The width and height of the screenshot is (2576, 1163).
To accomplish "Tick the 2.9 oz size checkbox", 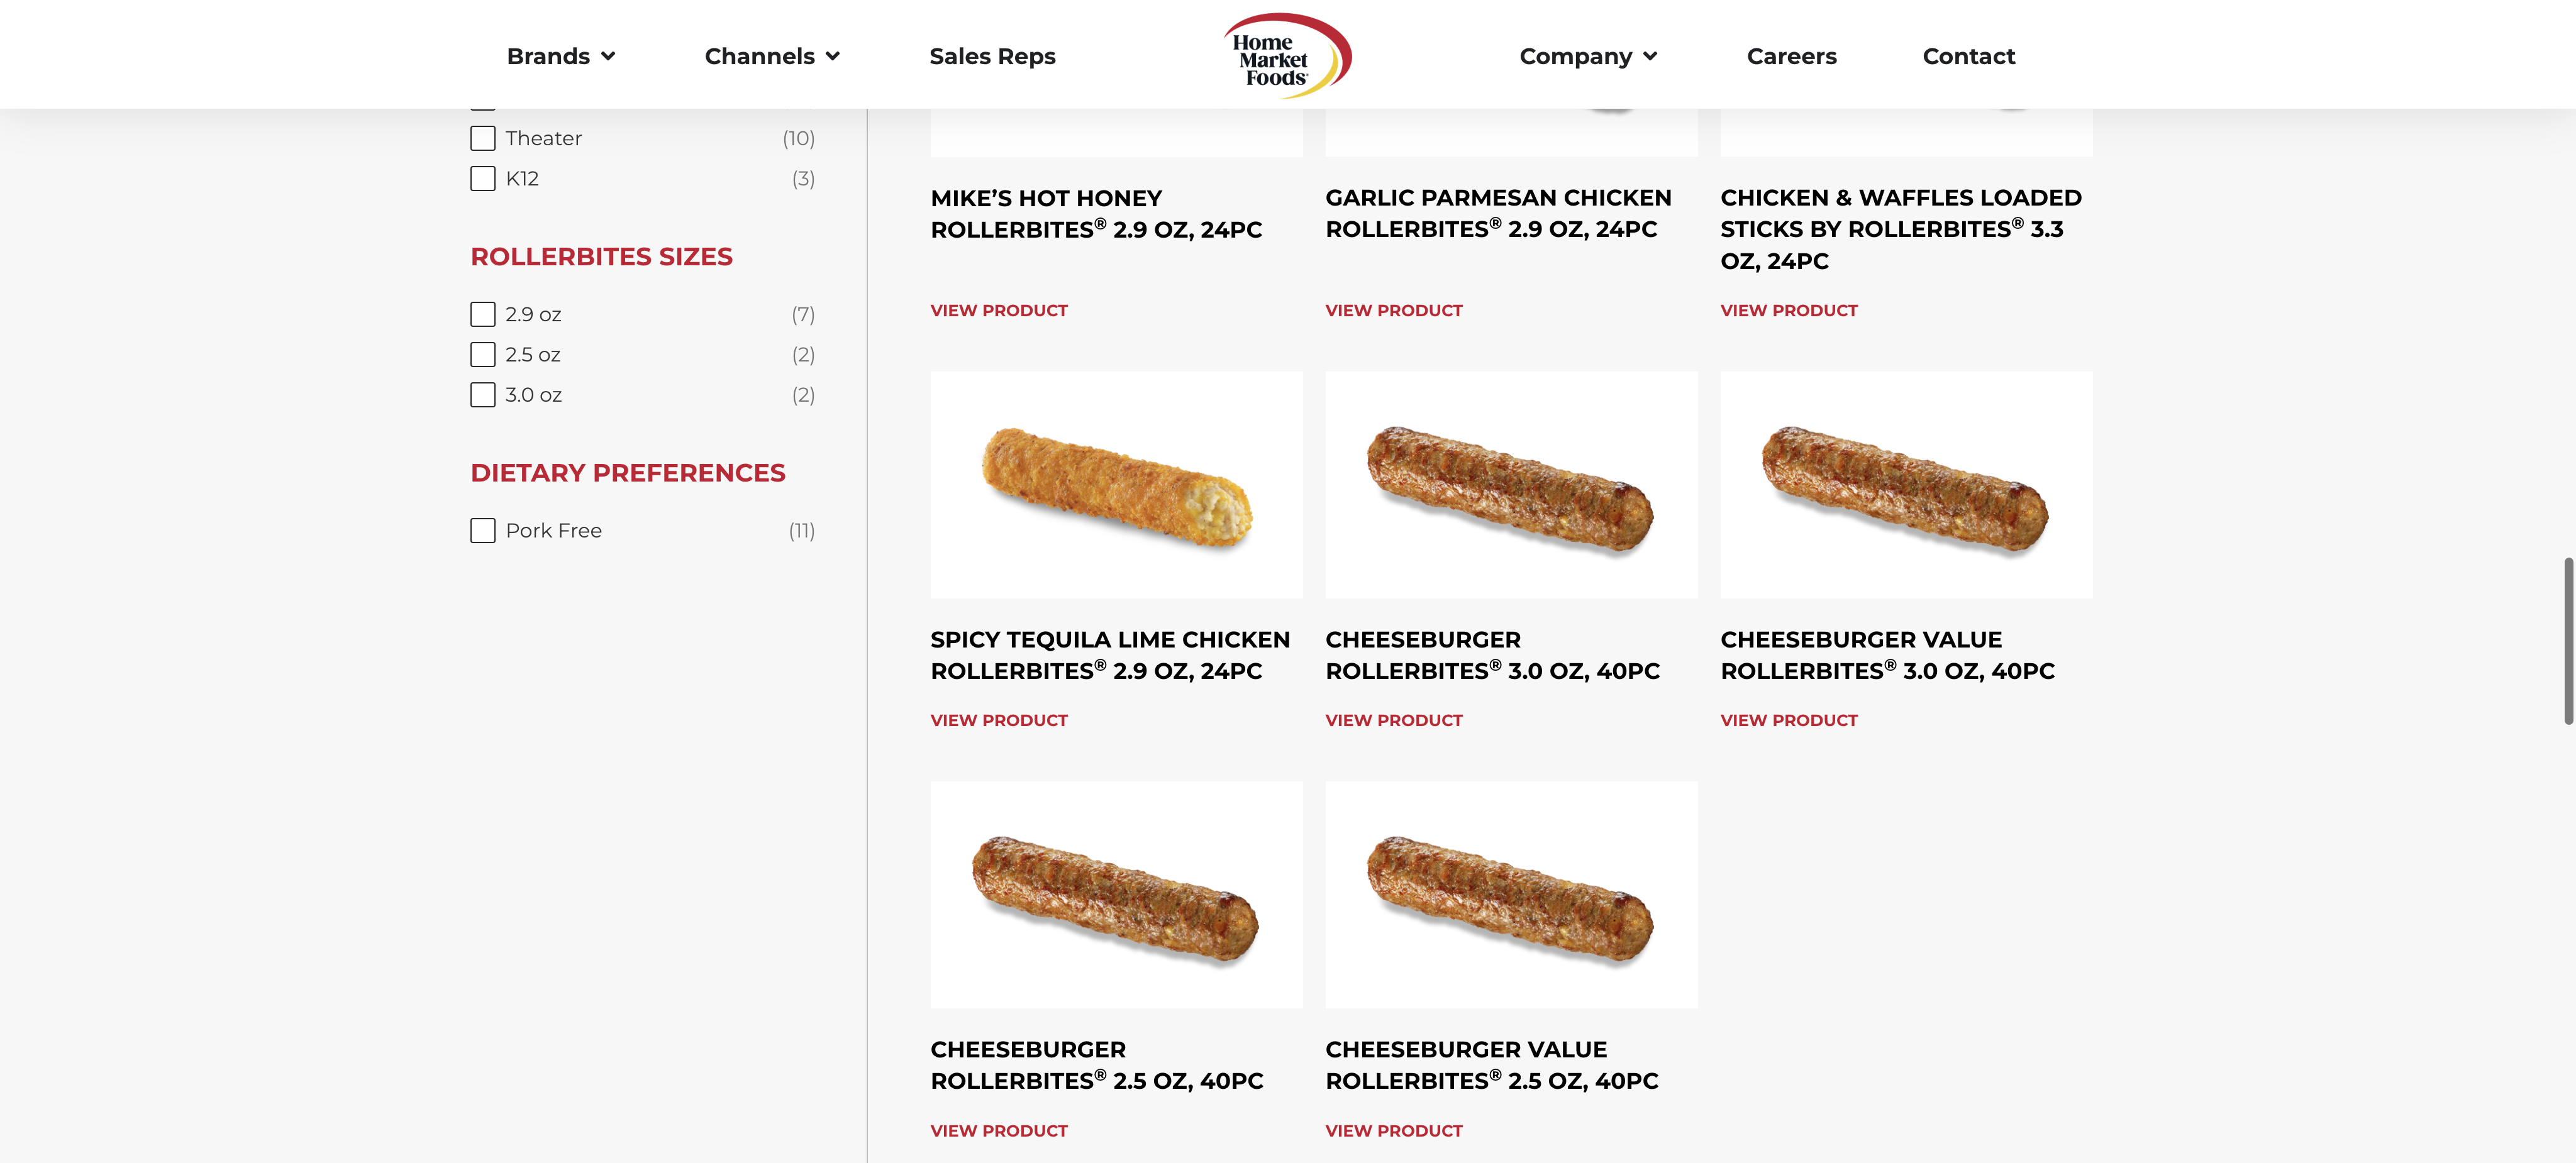I will [x=483, y=315].
